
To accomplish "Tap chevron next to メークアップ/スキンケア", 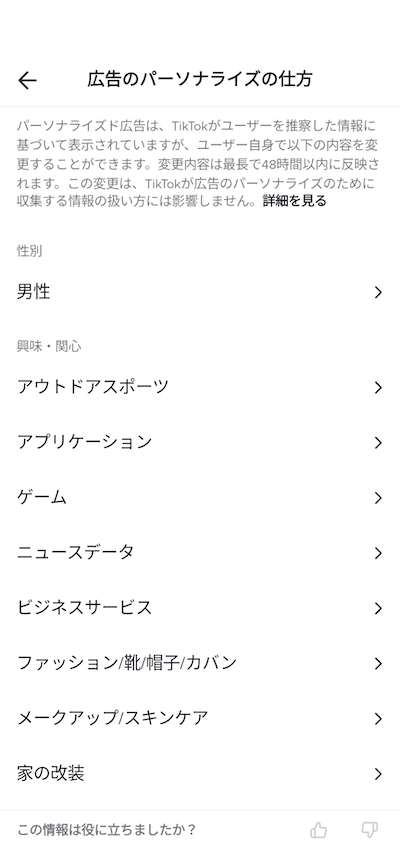I will [378, 719].
